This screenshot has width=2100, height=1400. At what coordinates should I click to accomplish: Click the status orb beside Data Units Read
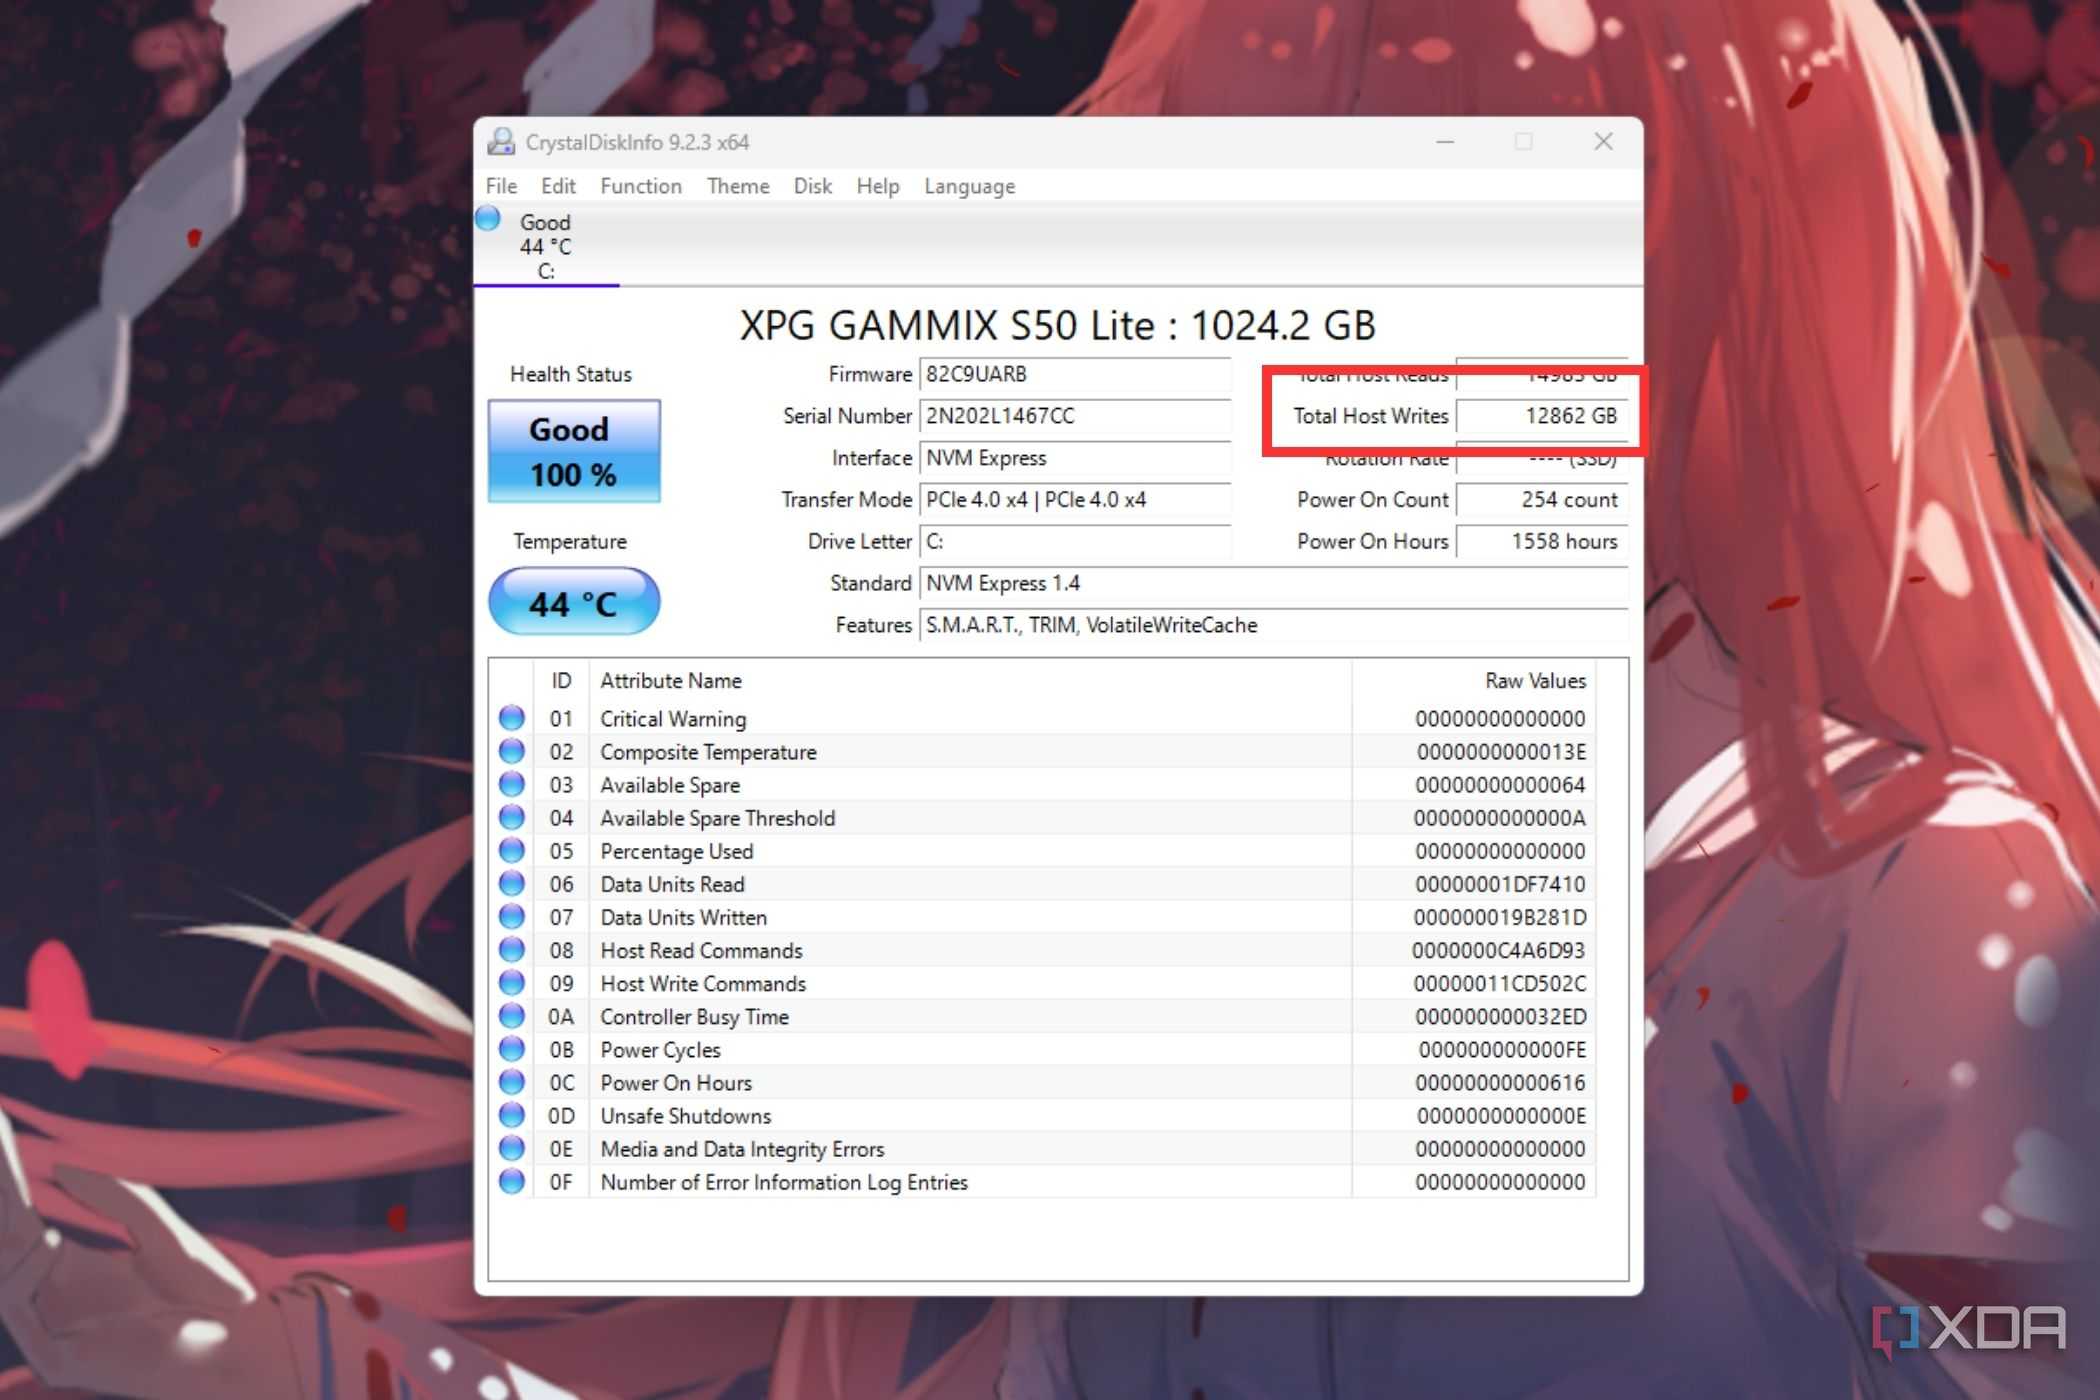pyautogui.click(x=512, y=883)
